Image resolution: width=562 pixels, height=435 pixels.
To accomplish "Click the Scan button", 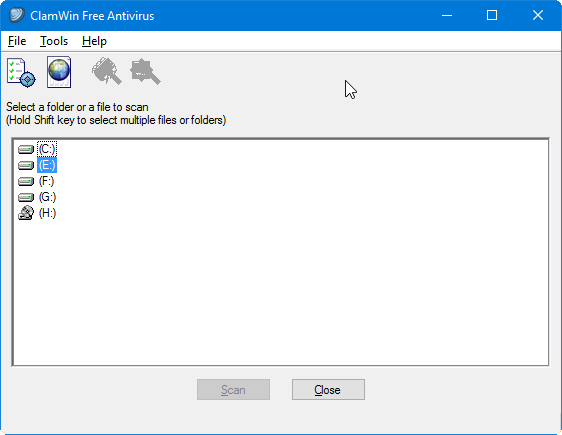I will [233, 389].
